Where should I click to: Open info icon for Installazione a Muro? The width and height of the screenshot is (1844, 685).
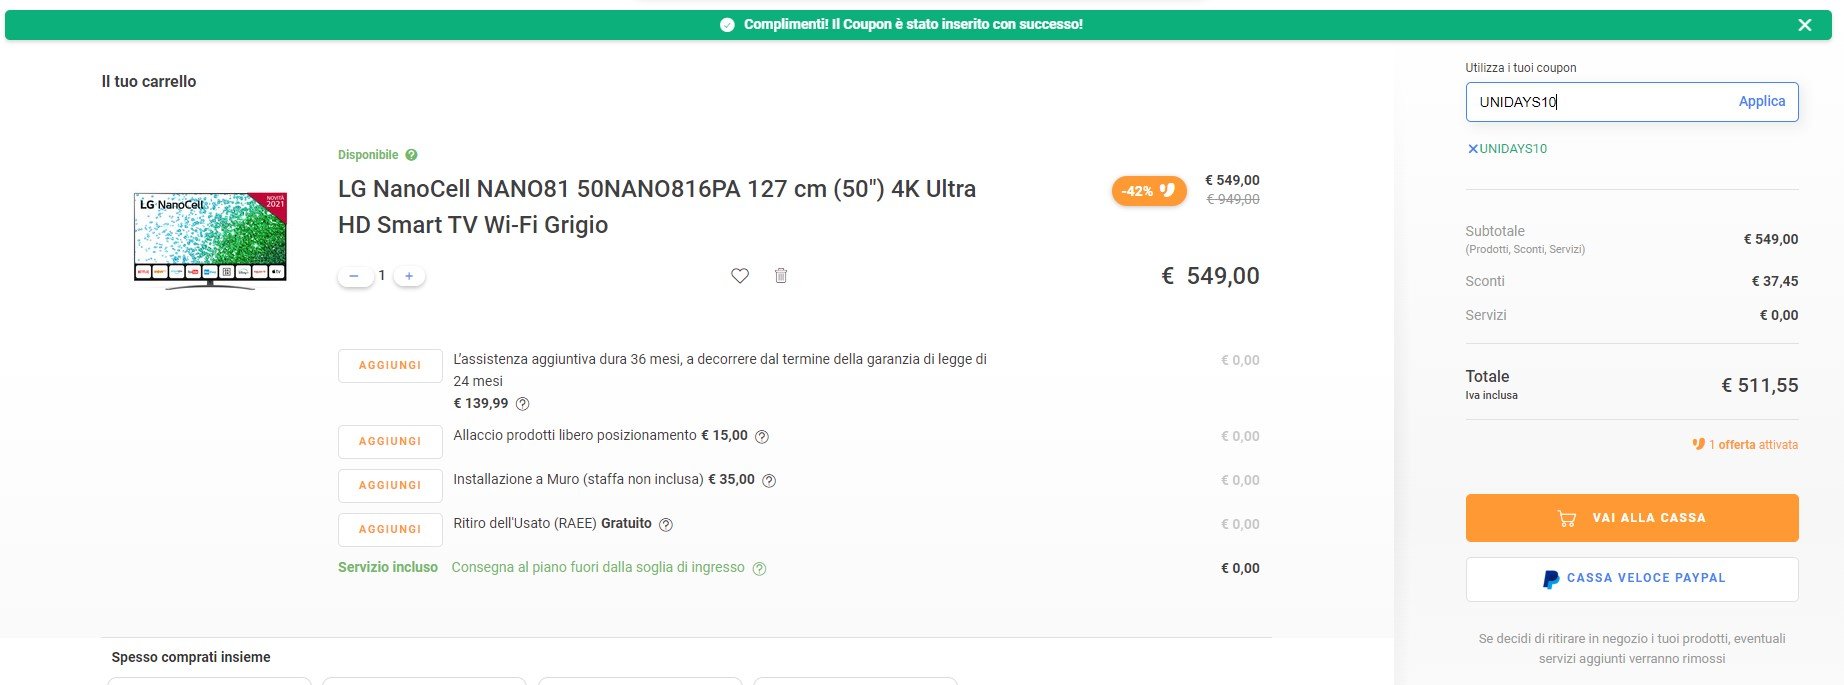tap(769, 481)
